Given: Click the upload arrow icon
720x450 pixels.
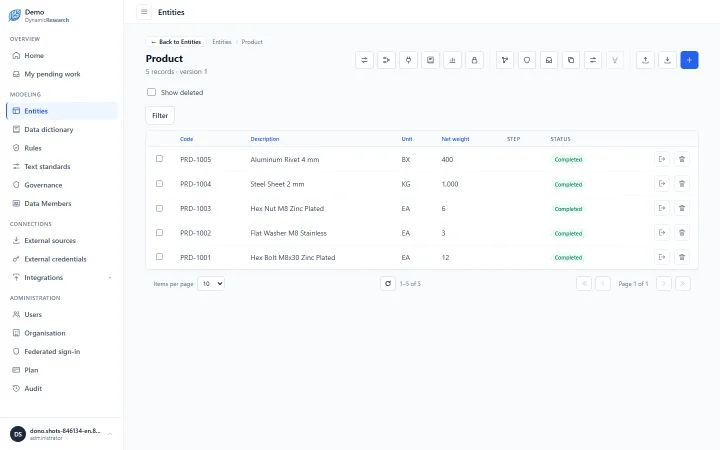Looking at the screenshot, I should [x=645, y=60].
